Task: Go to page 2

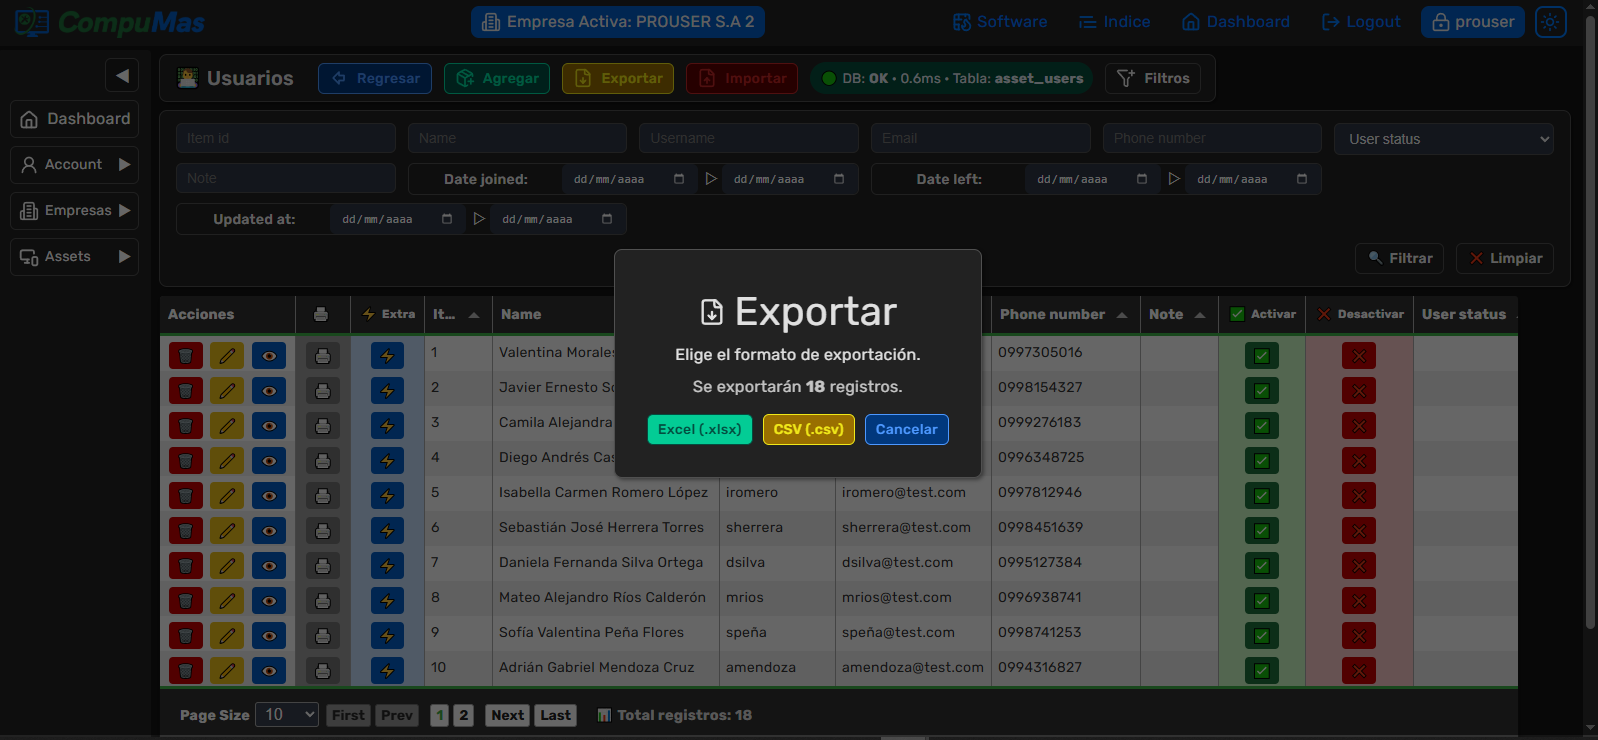Action: click(x=463, y=715)
